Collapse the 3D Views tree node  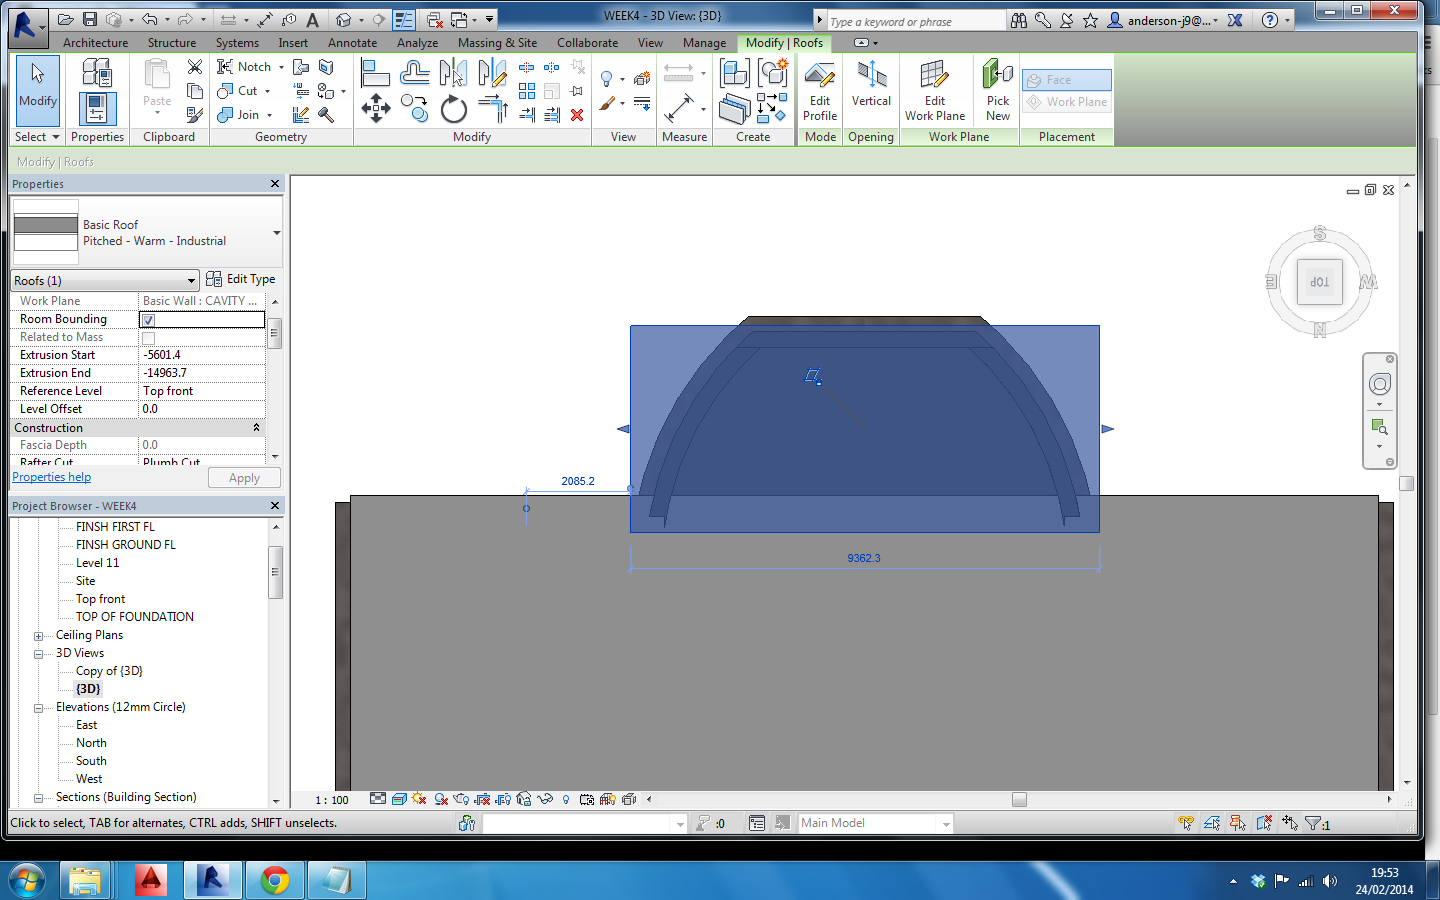[x=39, y=654]
